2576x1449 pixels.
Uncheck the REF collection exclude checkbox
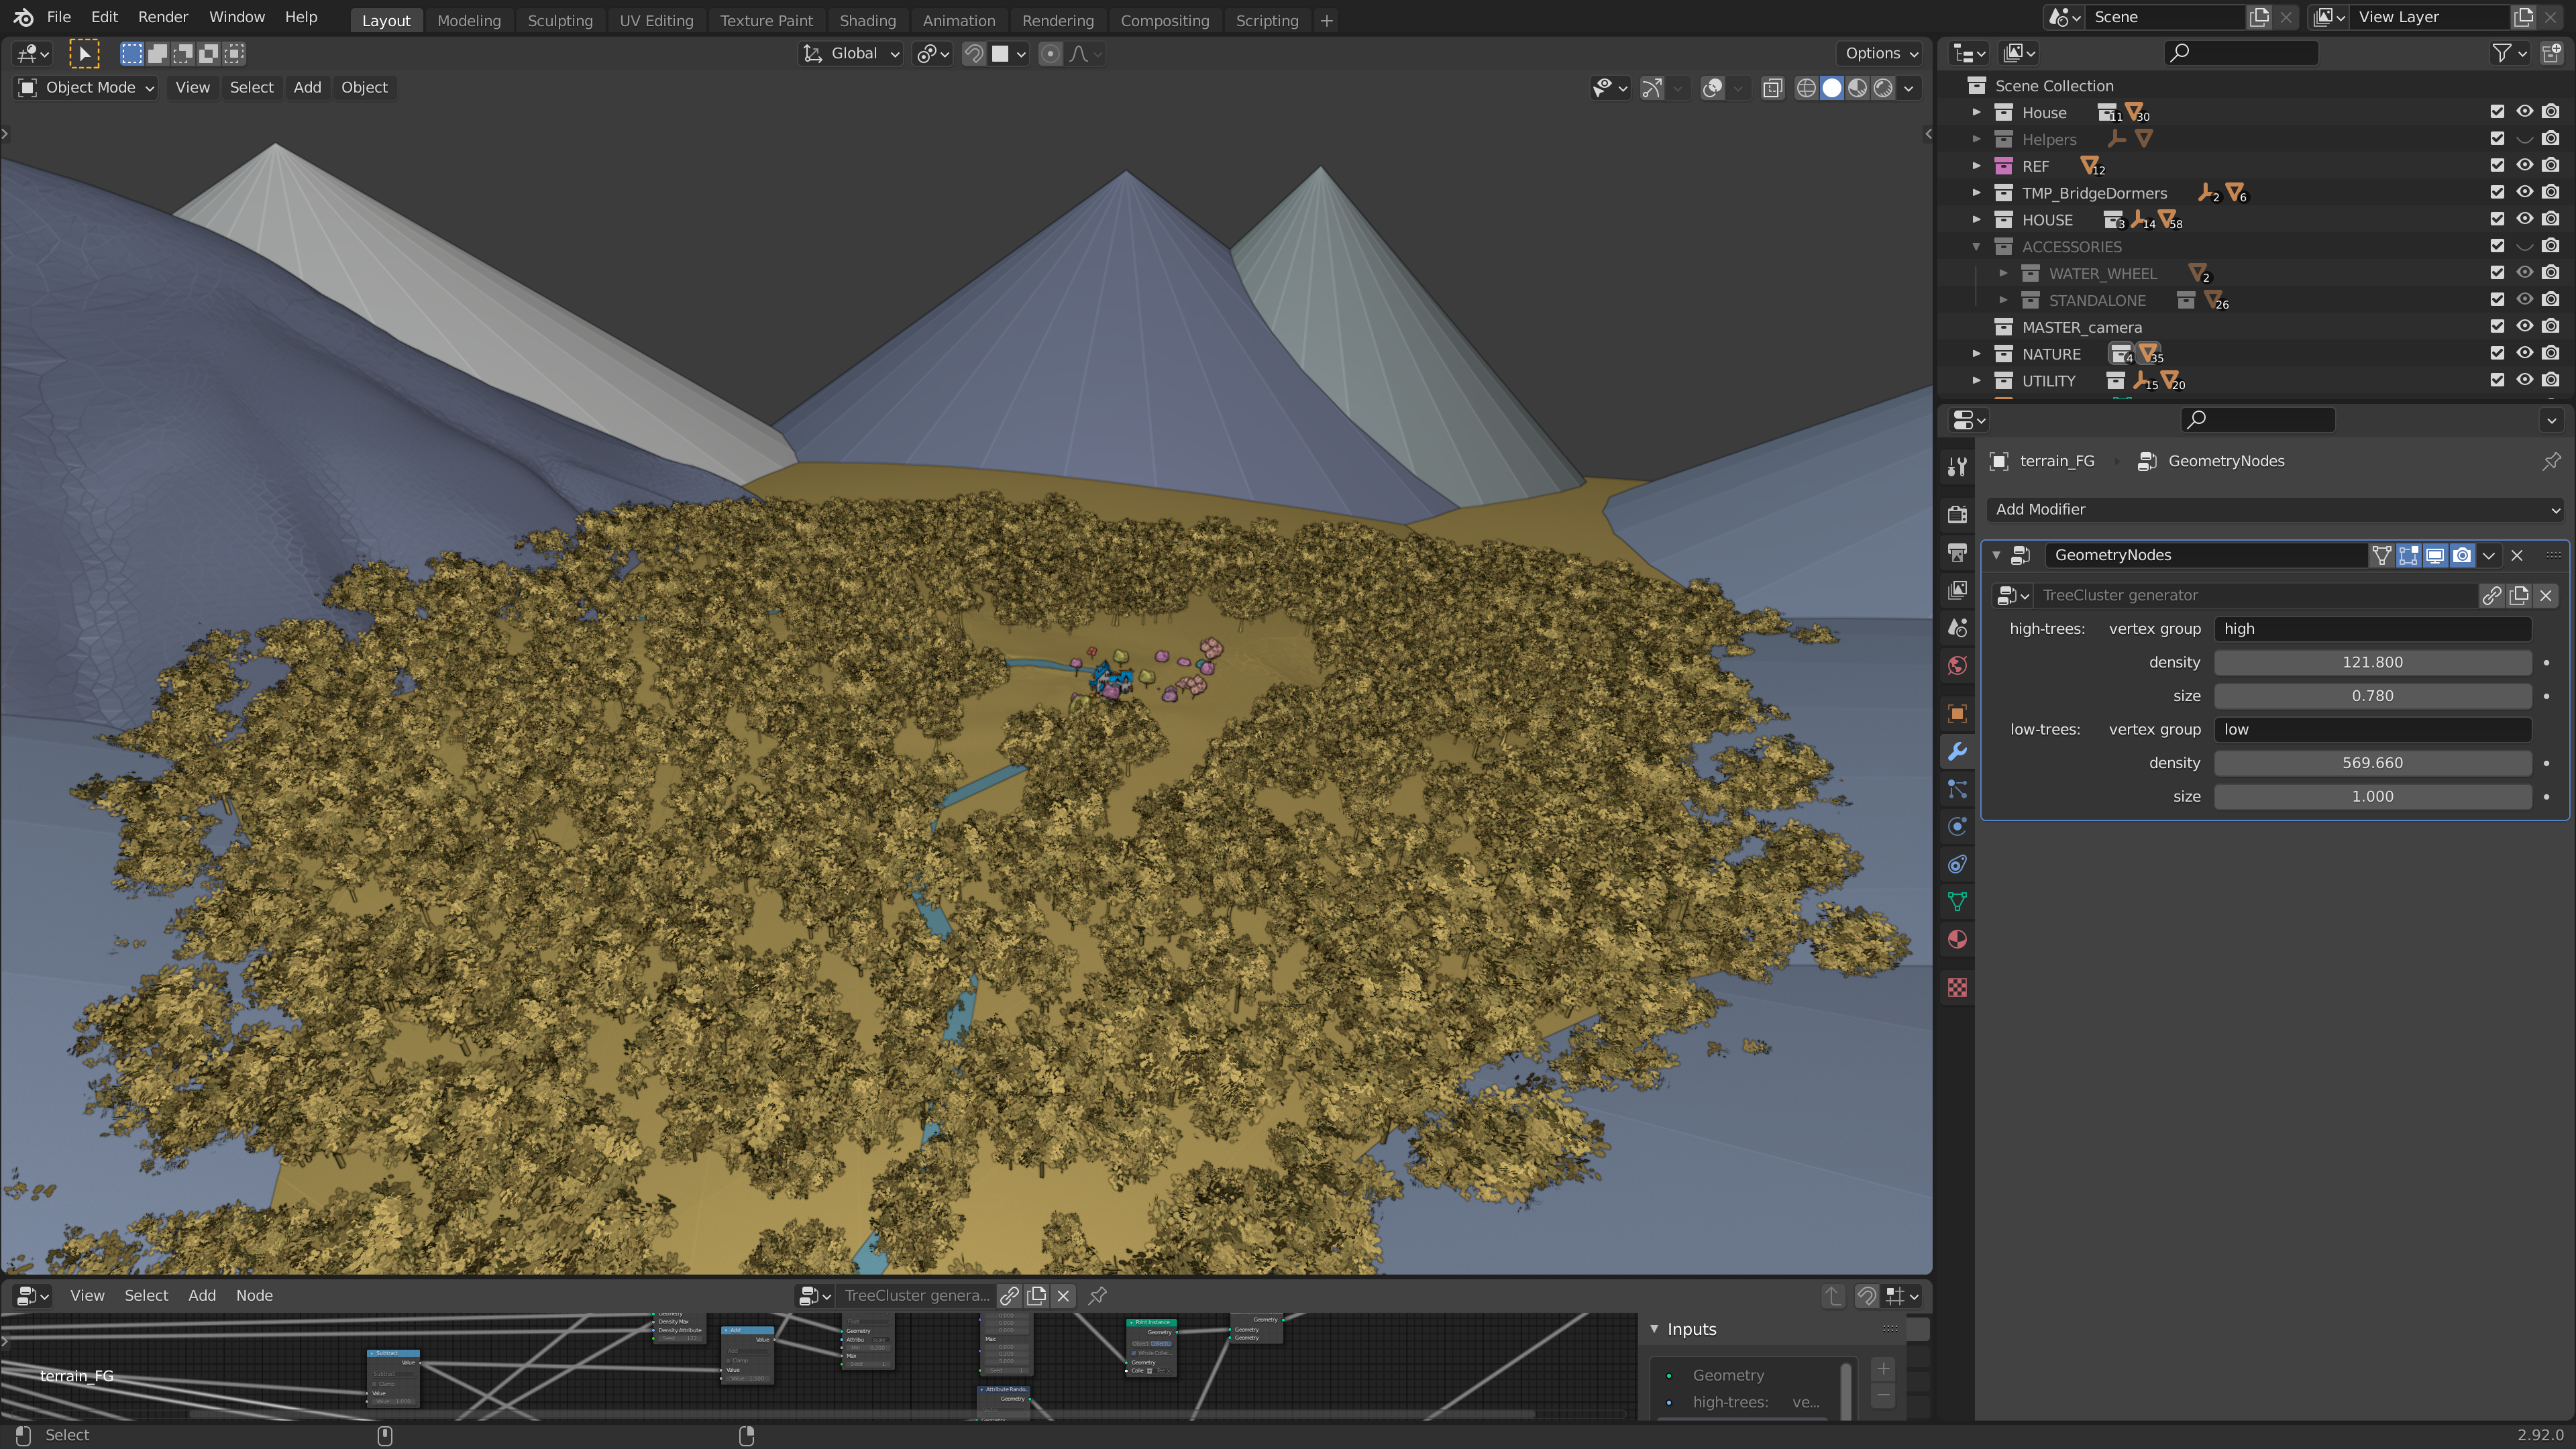coord(2497,165)
